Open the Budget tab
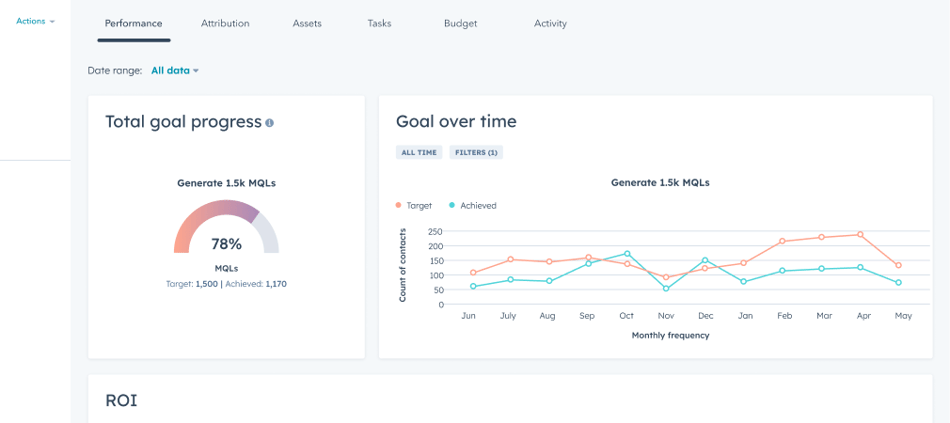 pyautogui.click(x=460, y=23)
